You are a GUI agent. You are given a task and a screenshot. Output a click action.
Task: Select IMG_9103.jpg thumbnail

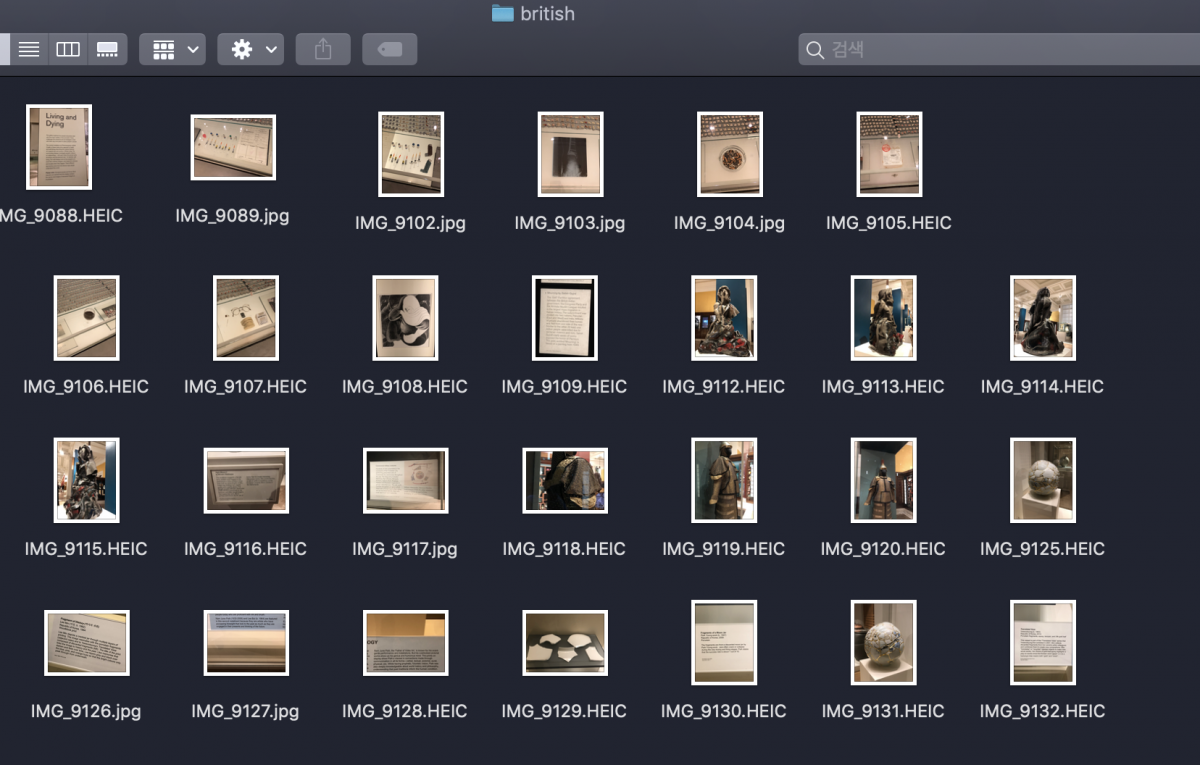pos(570,154)
